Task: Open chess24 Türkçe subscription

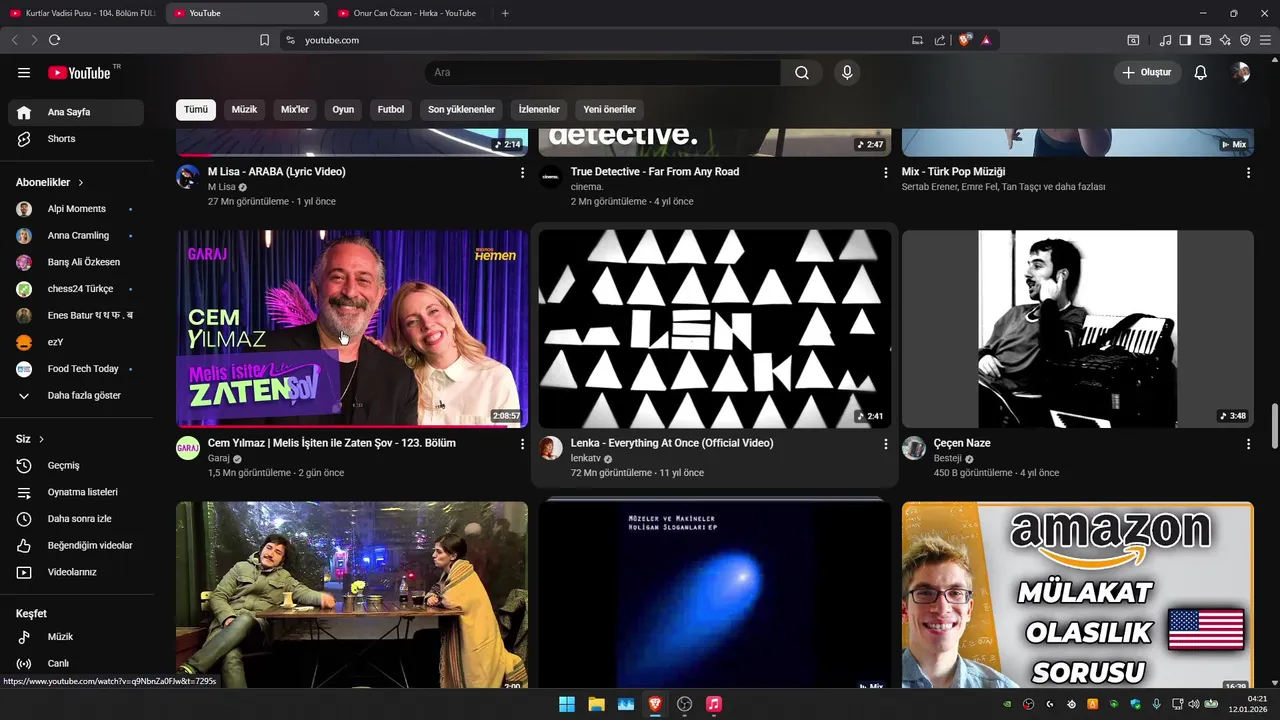Action: pyautogui.click(x=76, y=289)
